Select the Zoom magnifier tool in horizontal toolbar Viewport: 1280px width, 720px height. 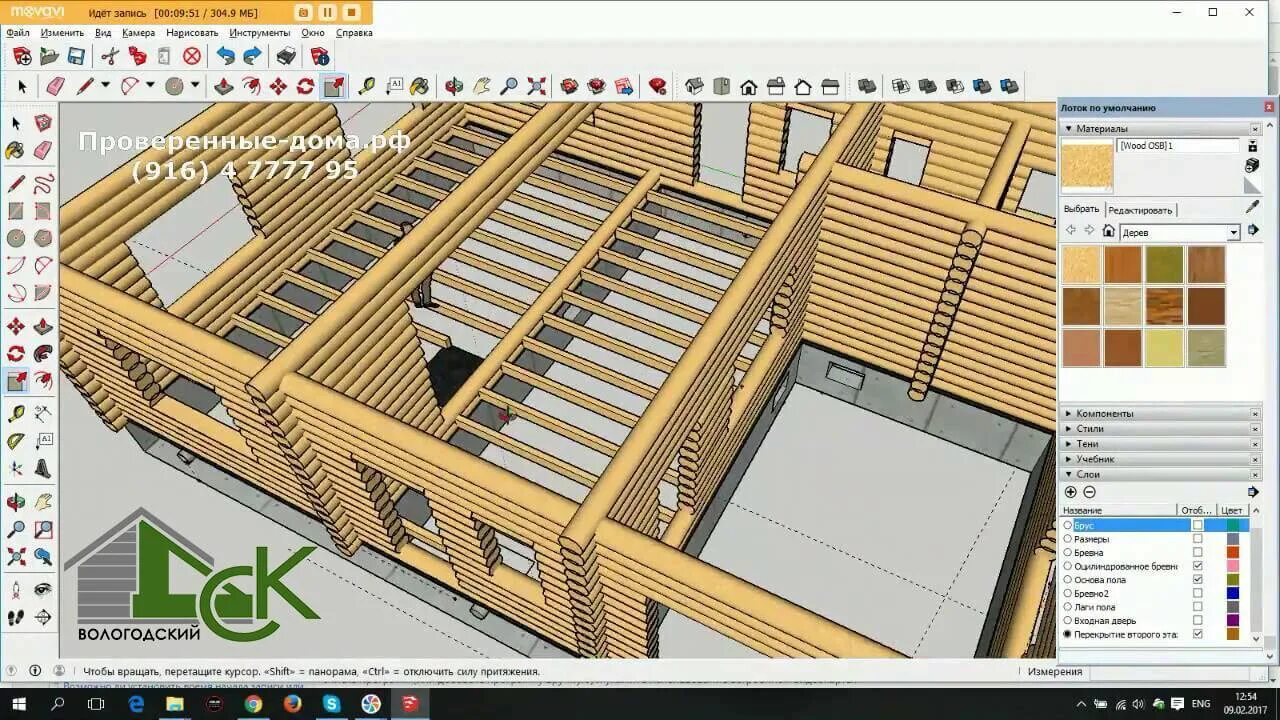509,86
